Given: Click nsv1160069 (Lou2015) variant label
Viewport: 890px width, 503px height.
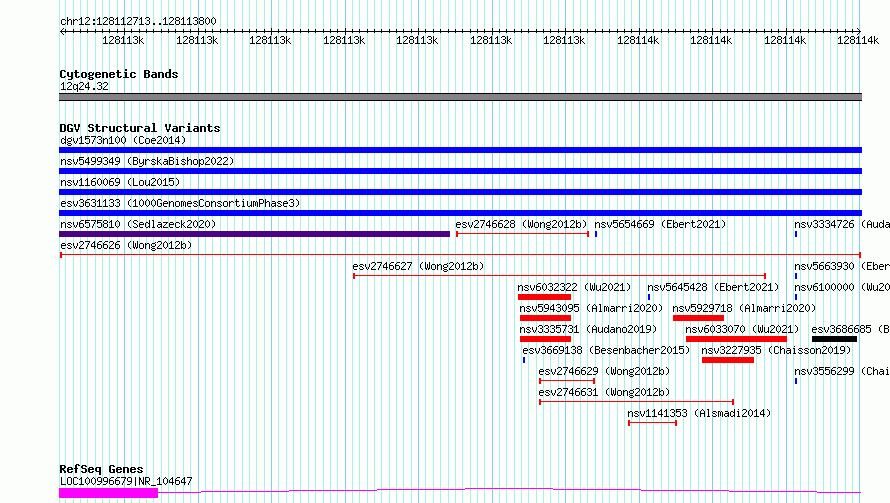Looking at the screenshot, I should point(120,182).
